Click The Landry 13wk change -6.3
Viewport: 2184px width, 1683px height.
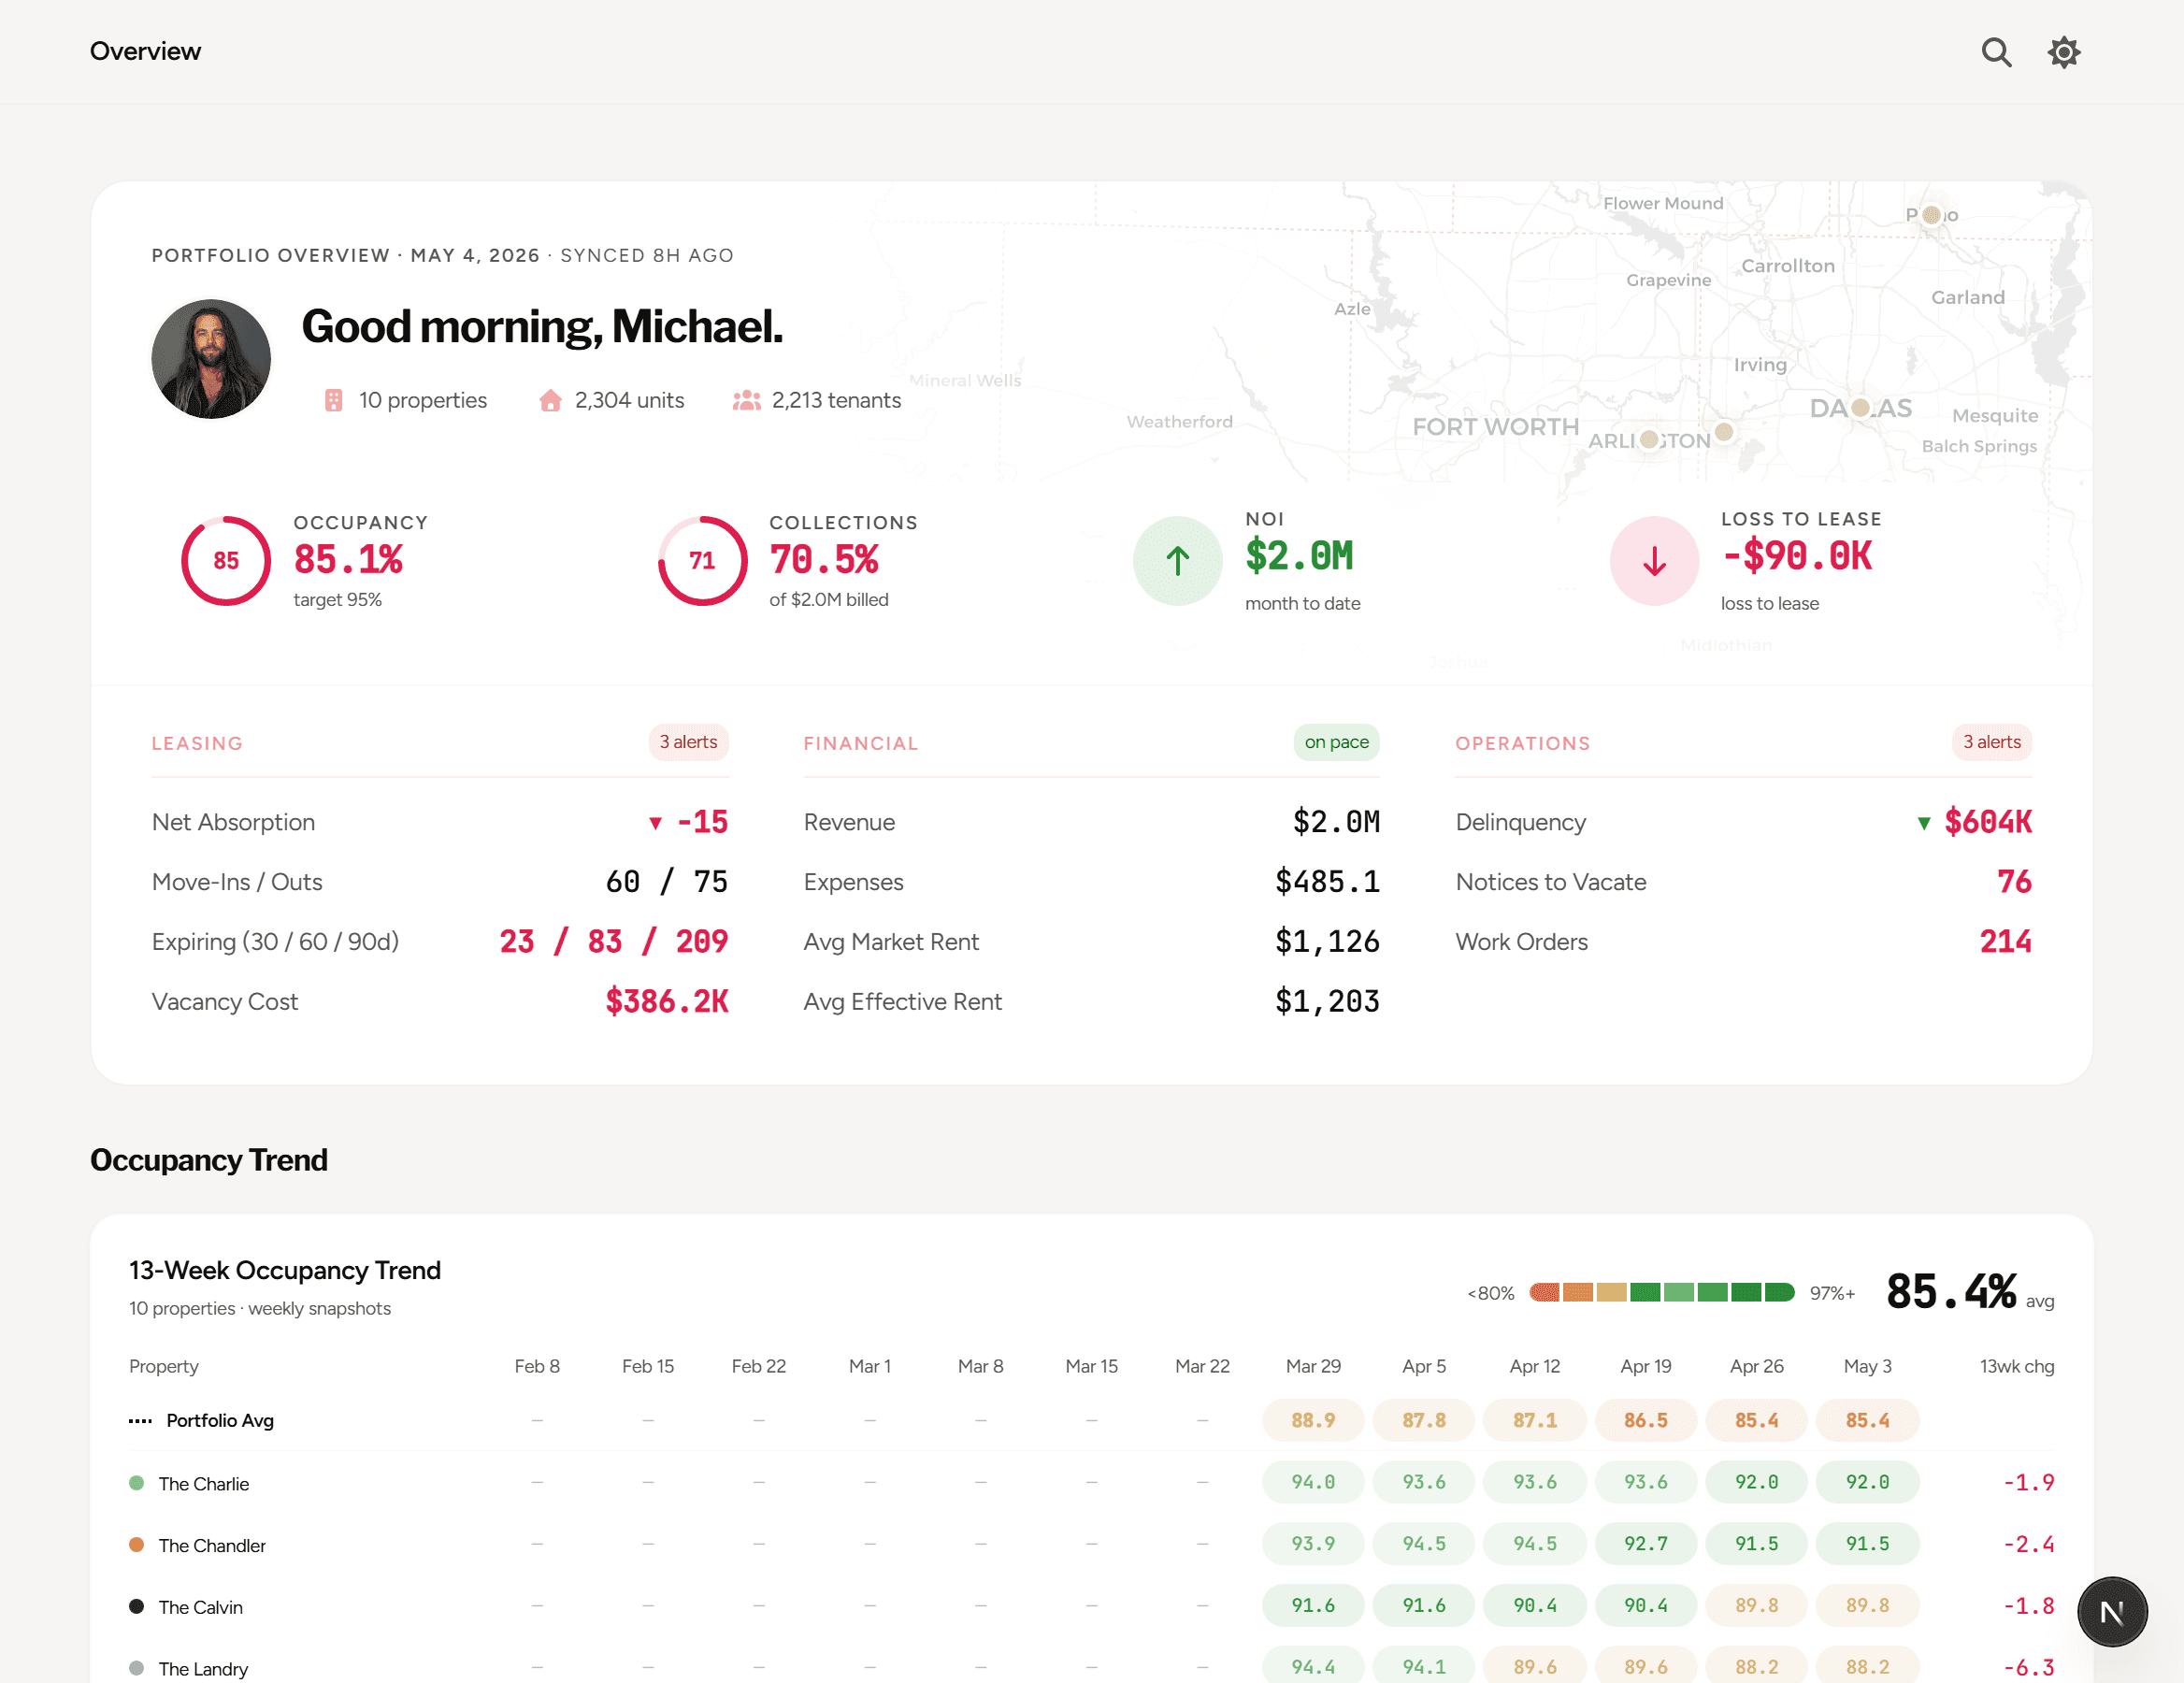tap(2028, 1668)
